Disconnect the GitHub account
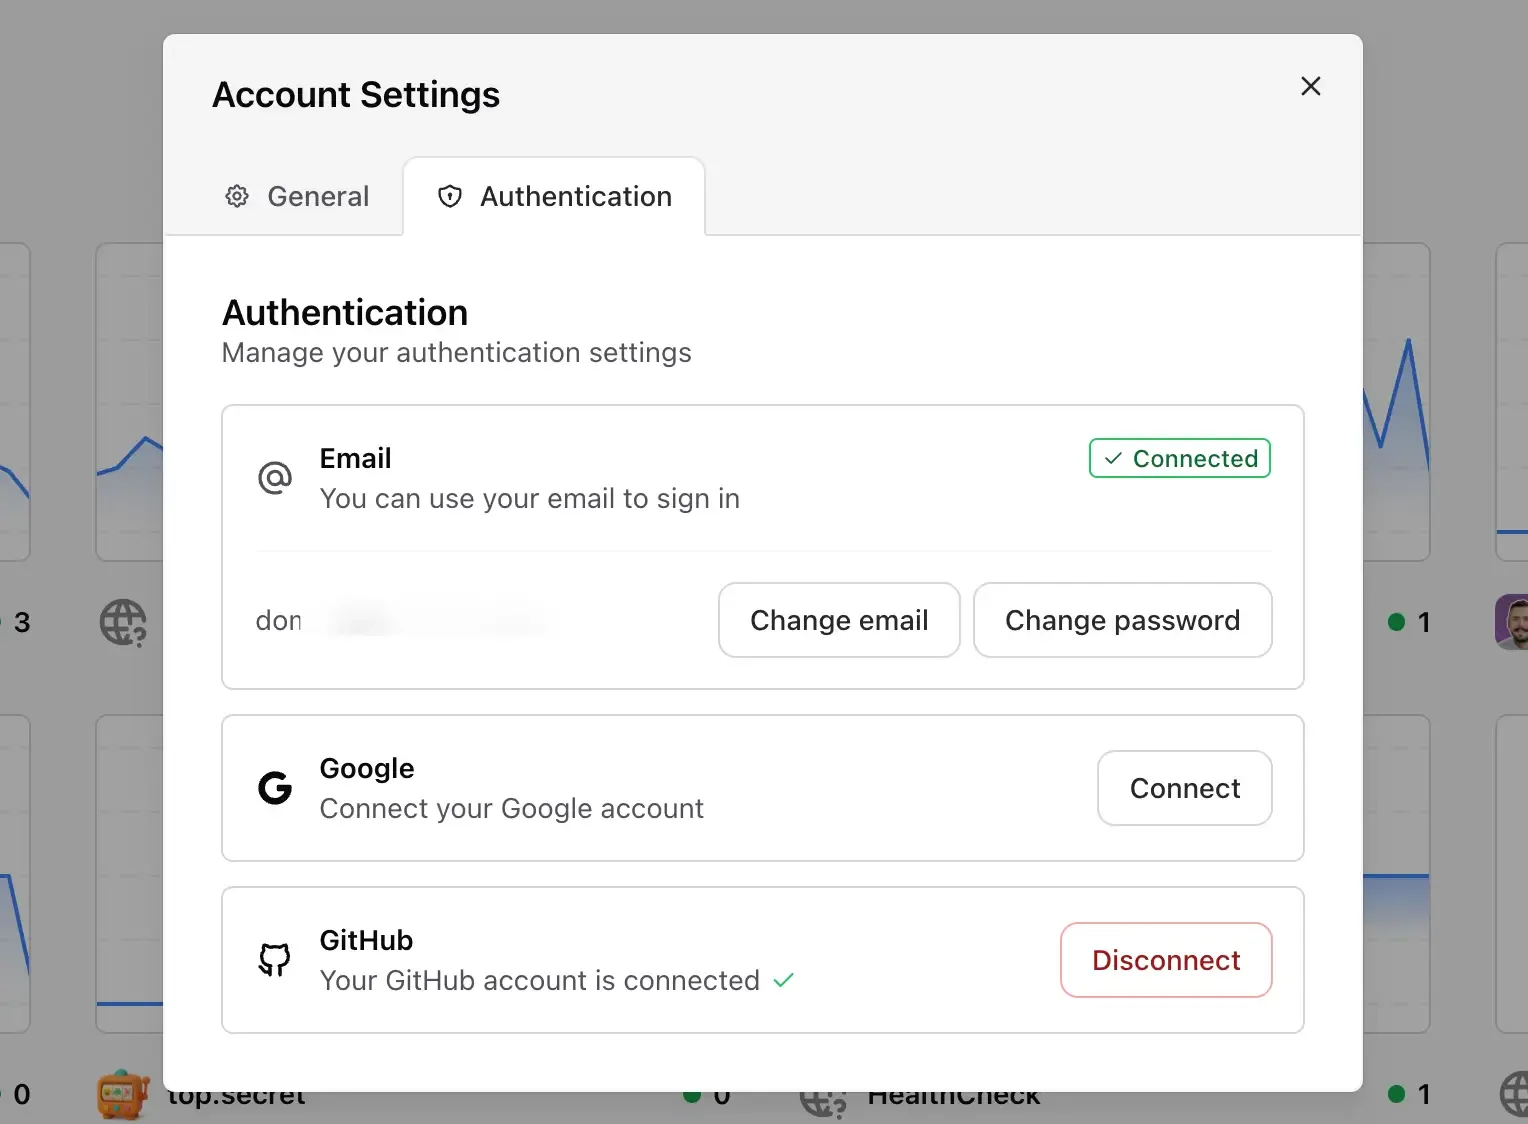Image resolution: width=1528 pixels, height=1124 pixels. pos(1165,960)
